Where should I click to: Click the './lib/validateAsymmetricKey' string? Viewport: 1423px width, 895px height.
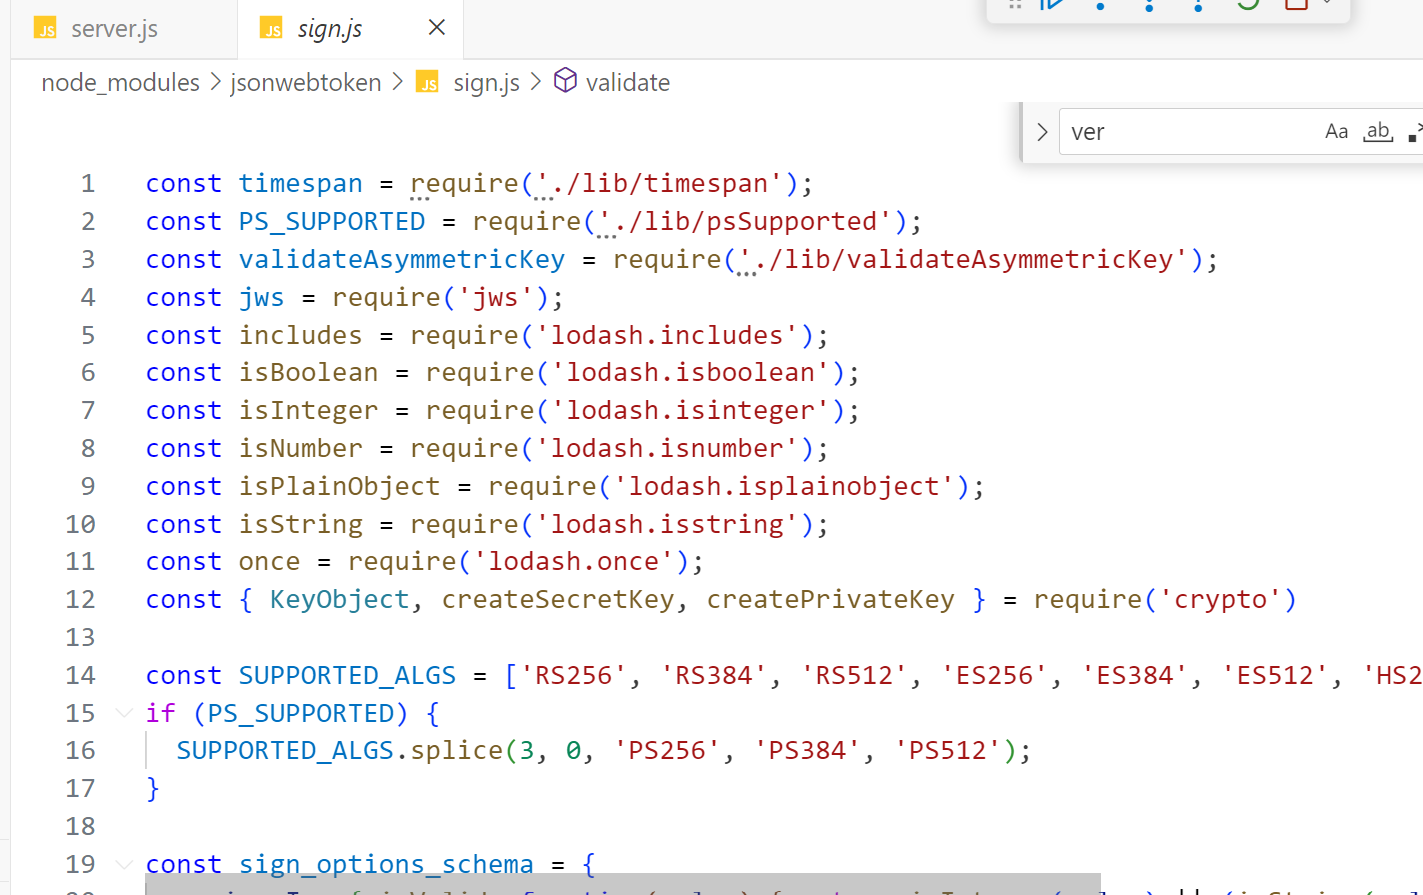click(963, 260)
